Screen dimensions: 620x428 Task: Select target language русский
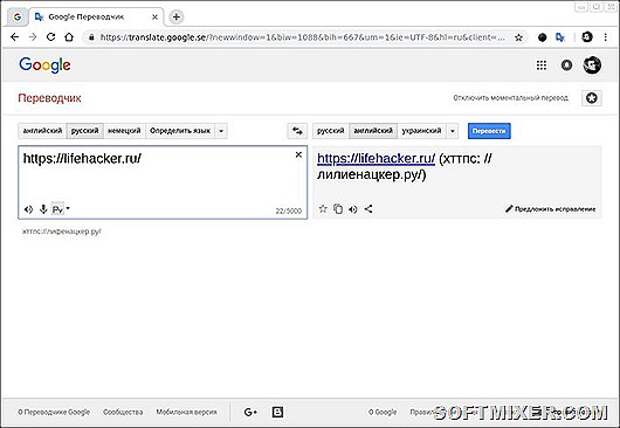331,131
